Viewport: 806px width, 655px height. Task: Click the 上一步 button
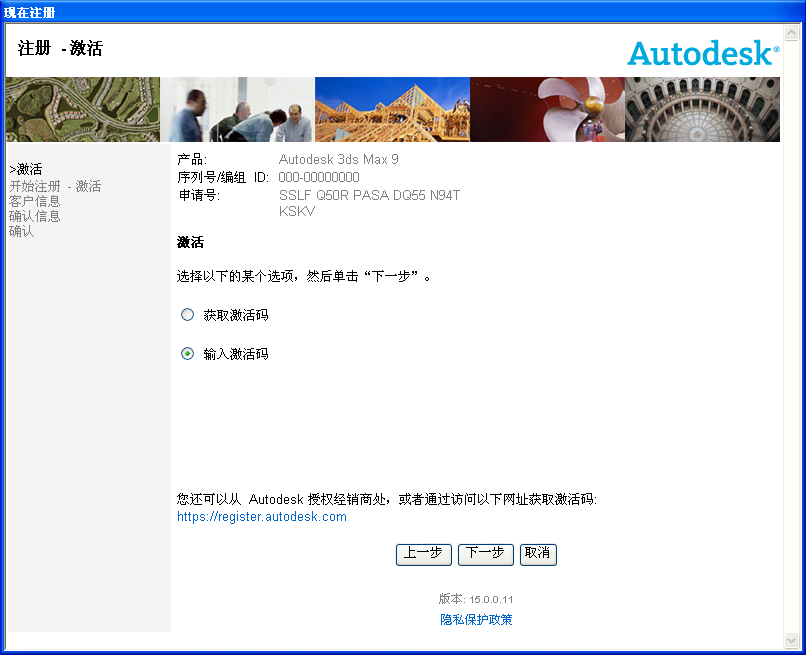pos(424,554)
